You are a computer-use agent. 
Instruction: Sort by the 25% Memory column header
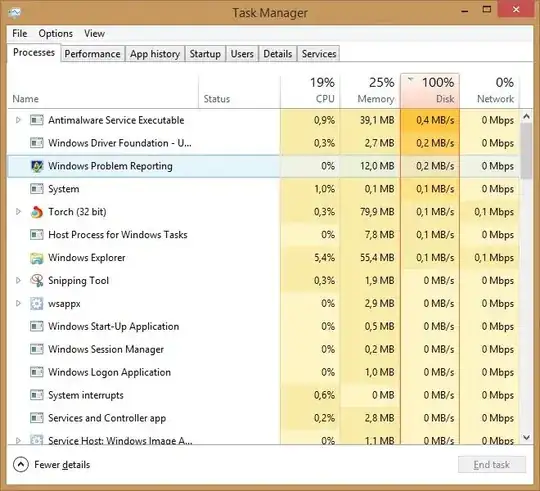[370, 91]
